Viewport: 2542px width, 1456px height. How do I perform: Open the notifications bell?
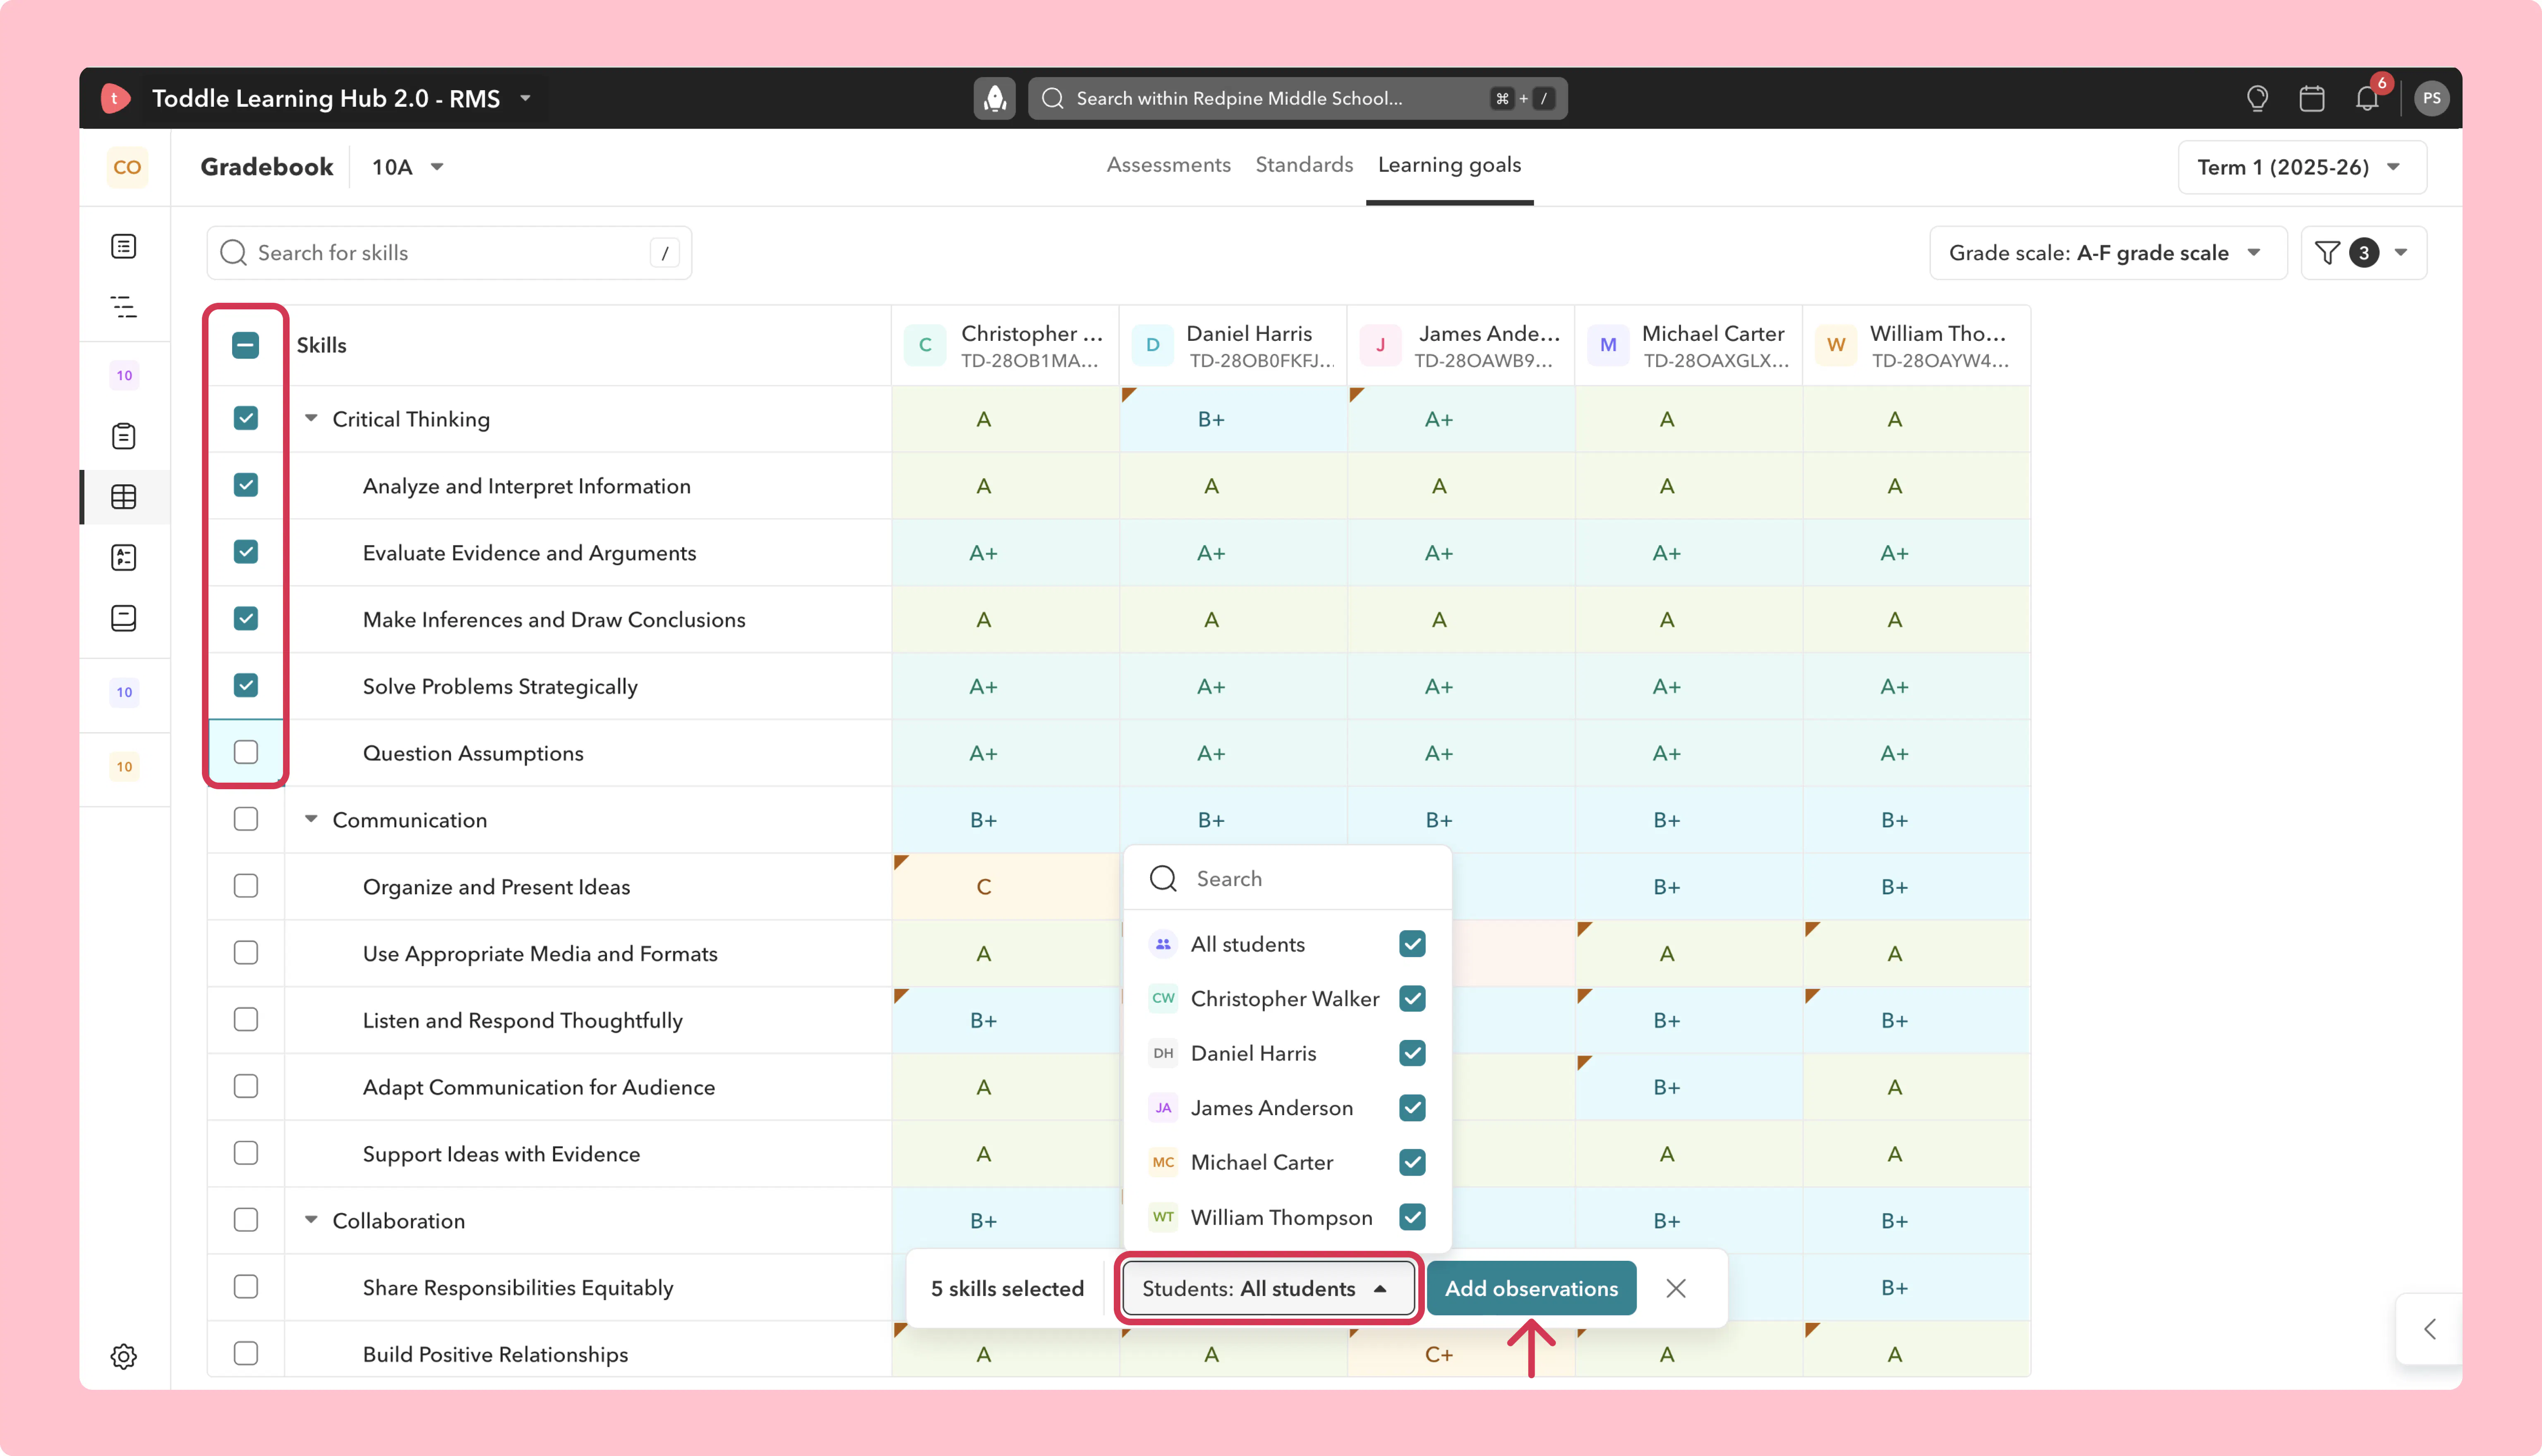2367,98
